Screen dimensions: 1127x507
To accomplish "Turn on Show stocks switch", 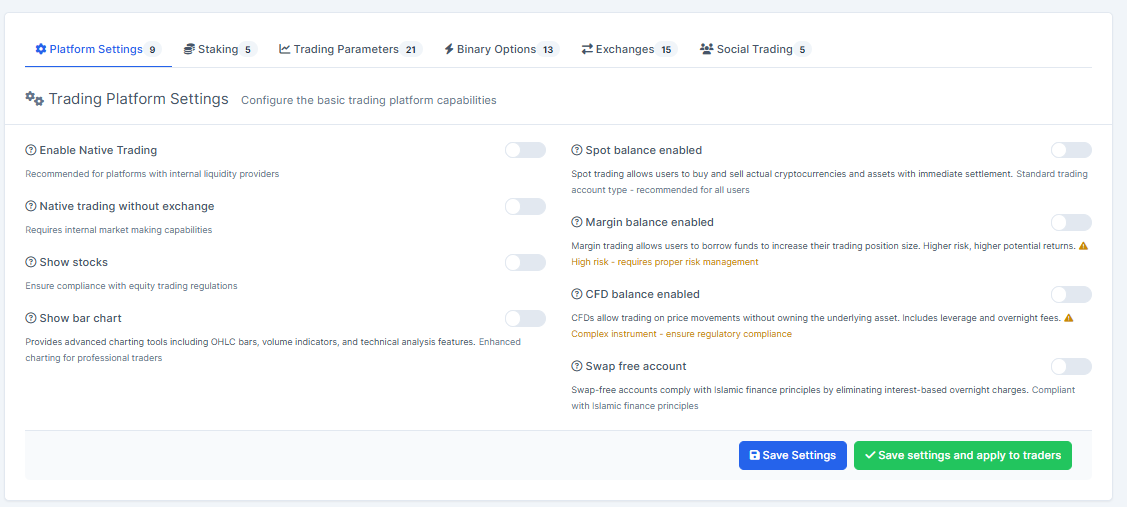I will [525, 262].
